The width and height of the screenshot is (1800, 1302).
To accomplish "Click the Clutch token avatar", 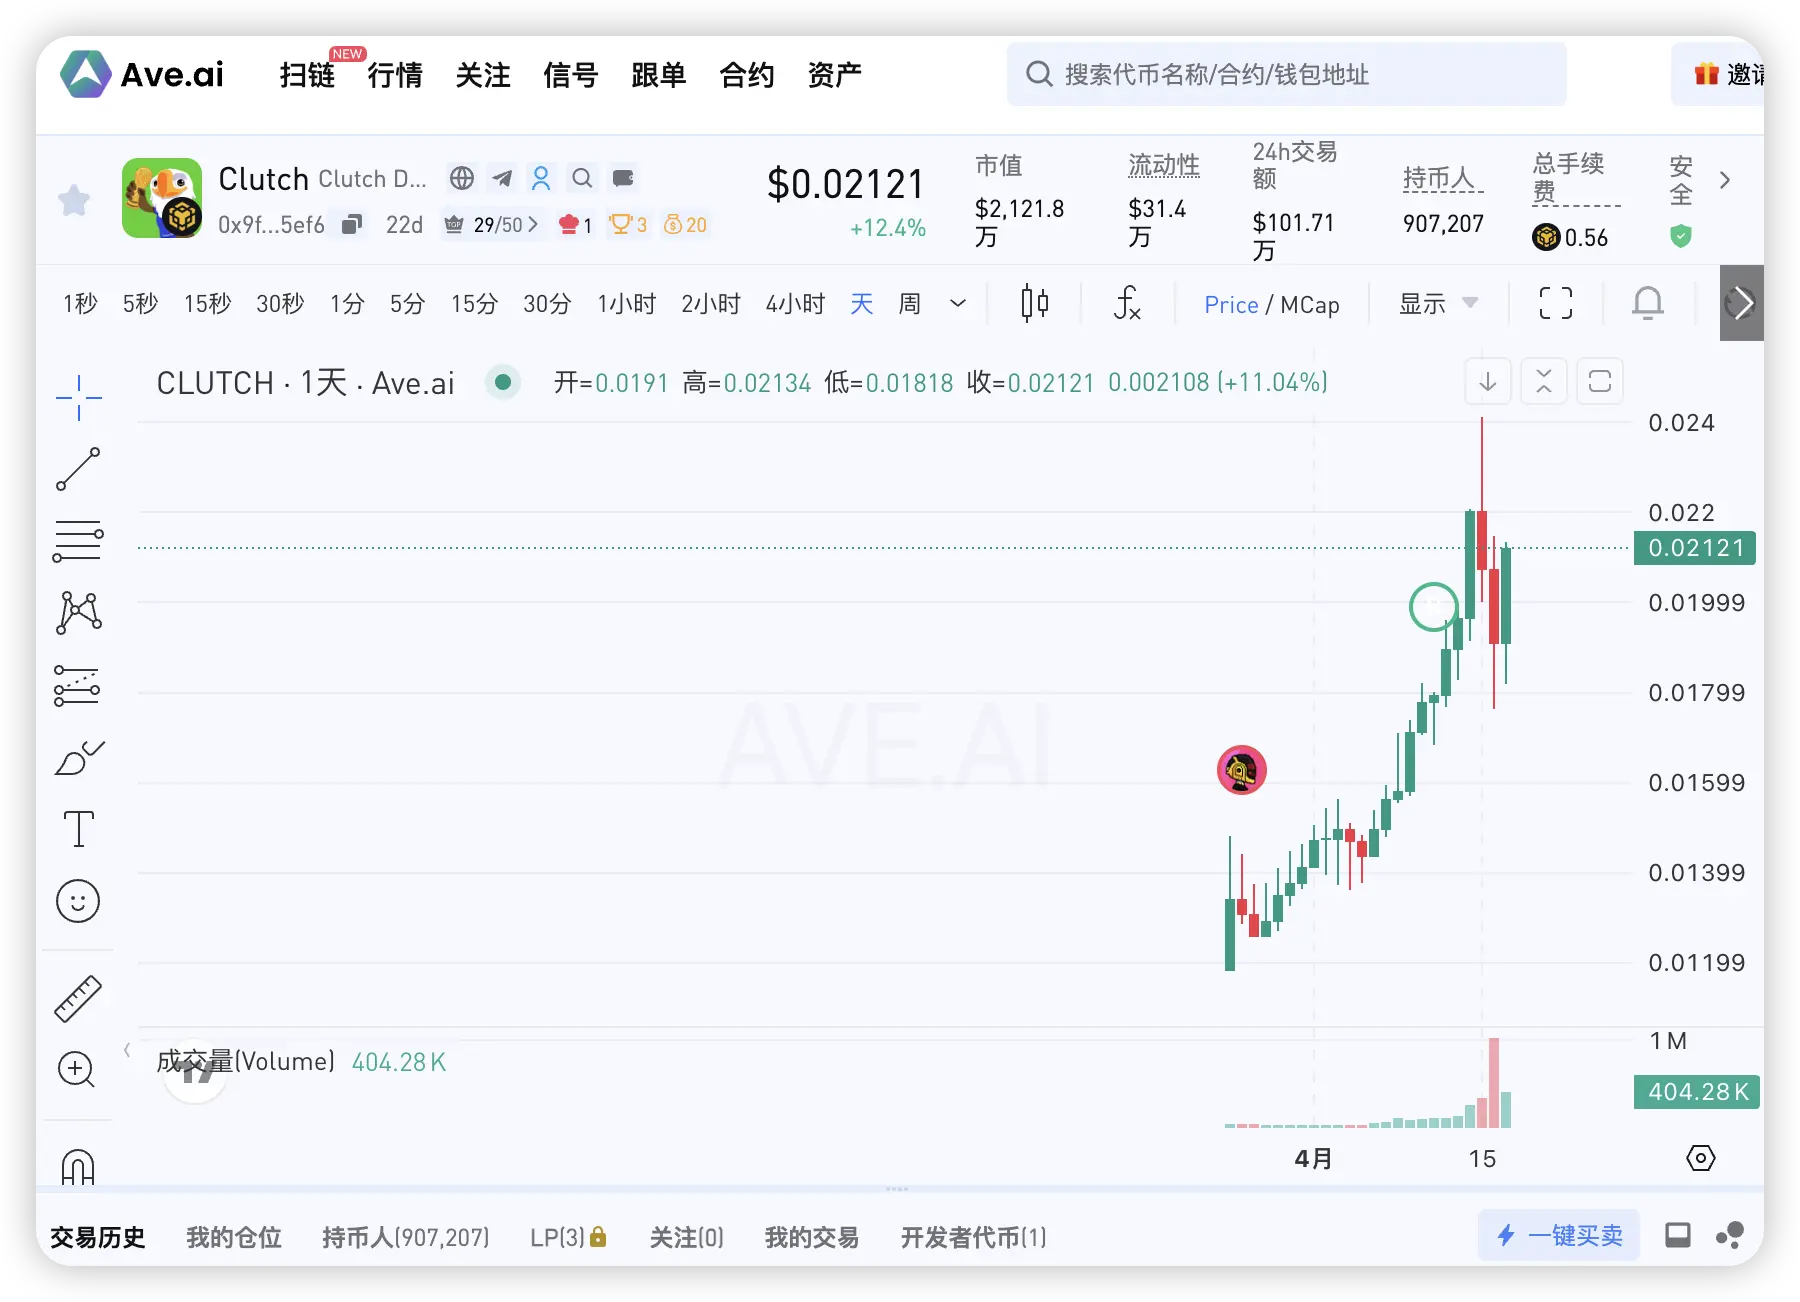I will pos(162,198).
